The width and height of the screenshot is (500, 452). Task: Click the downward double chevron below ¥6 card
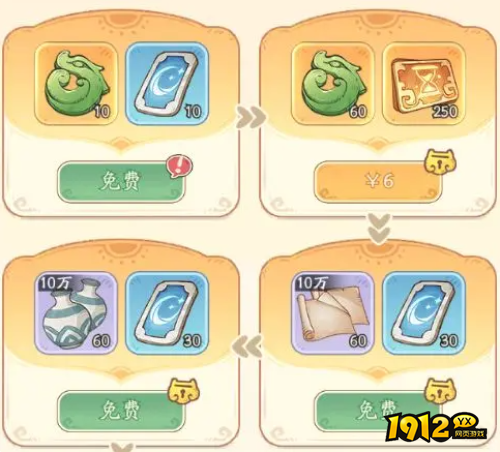pos(379,228)
